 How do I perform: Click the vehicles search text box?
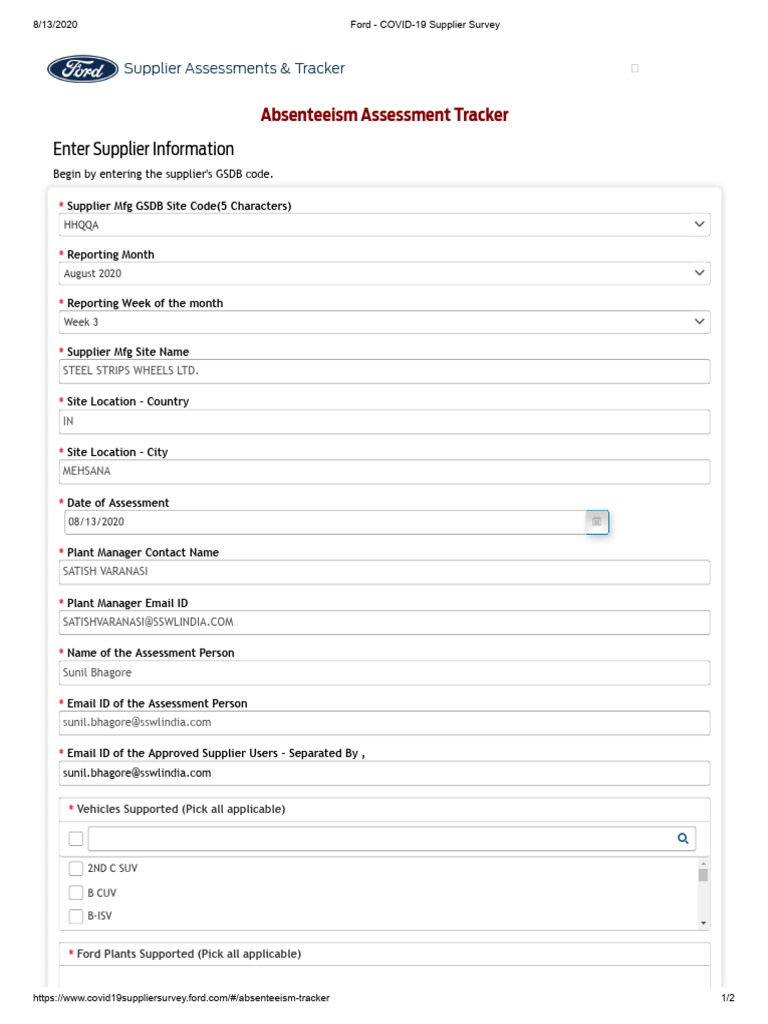378,839
